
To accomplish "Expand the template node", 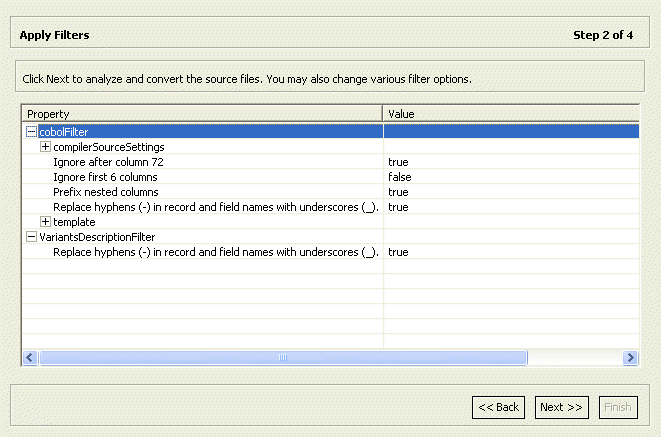I will pos(45,222).
